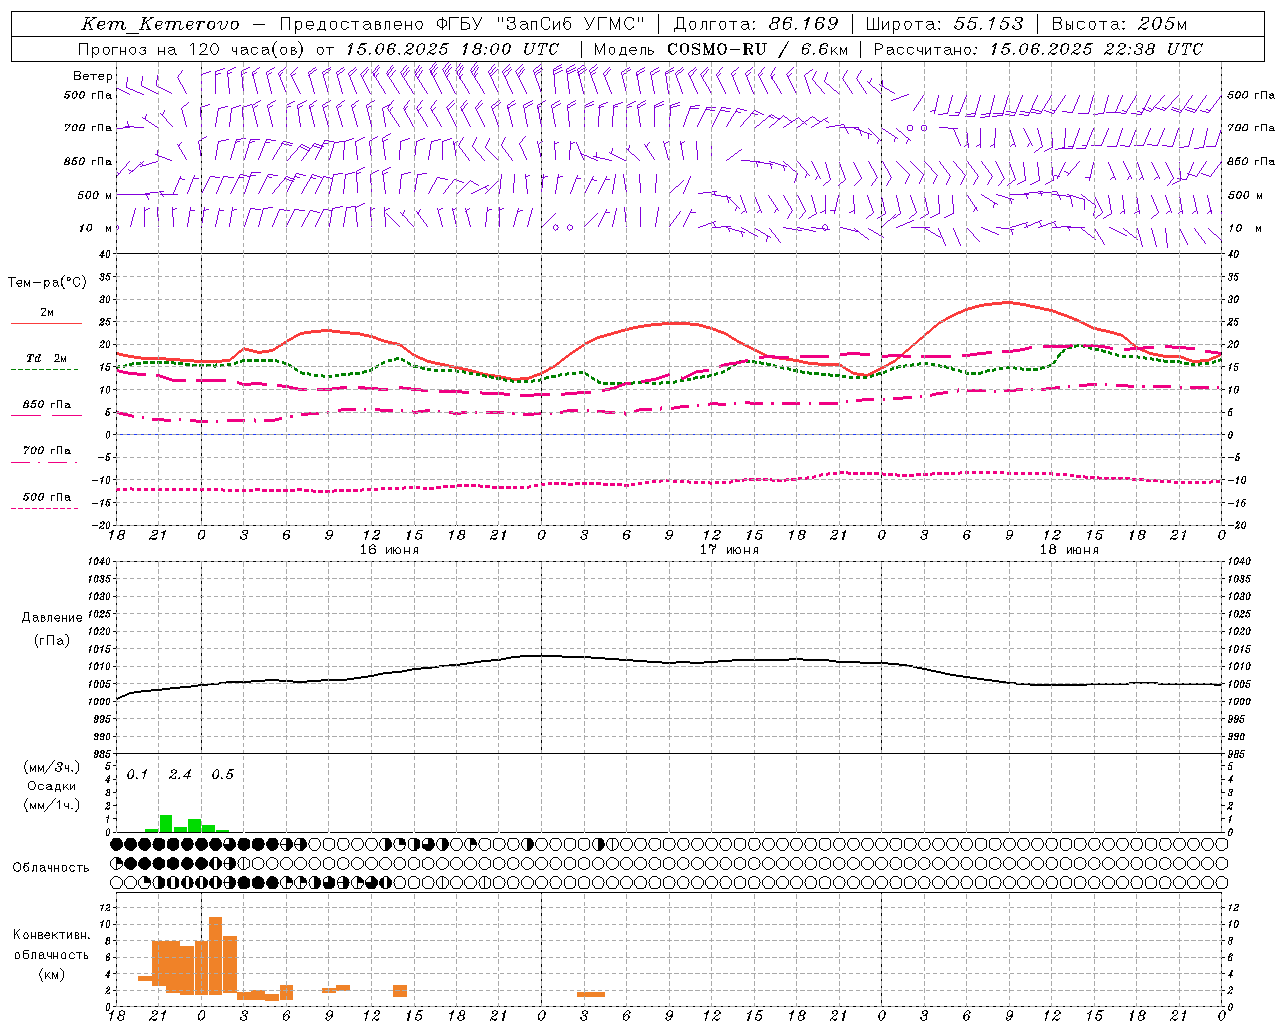Click the Td 2м dew point legend label
This screenshot has width=1280, height=1024.
47,358
